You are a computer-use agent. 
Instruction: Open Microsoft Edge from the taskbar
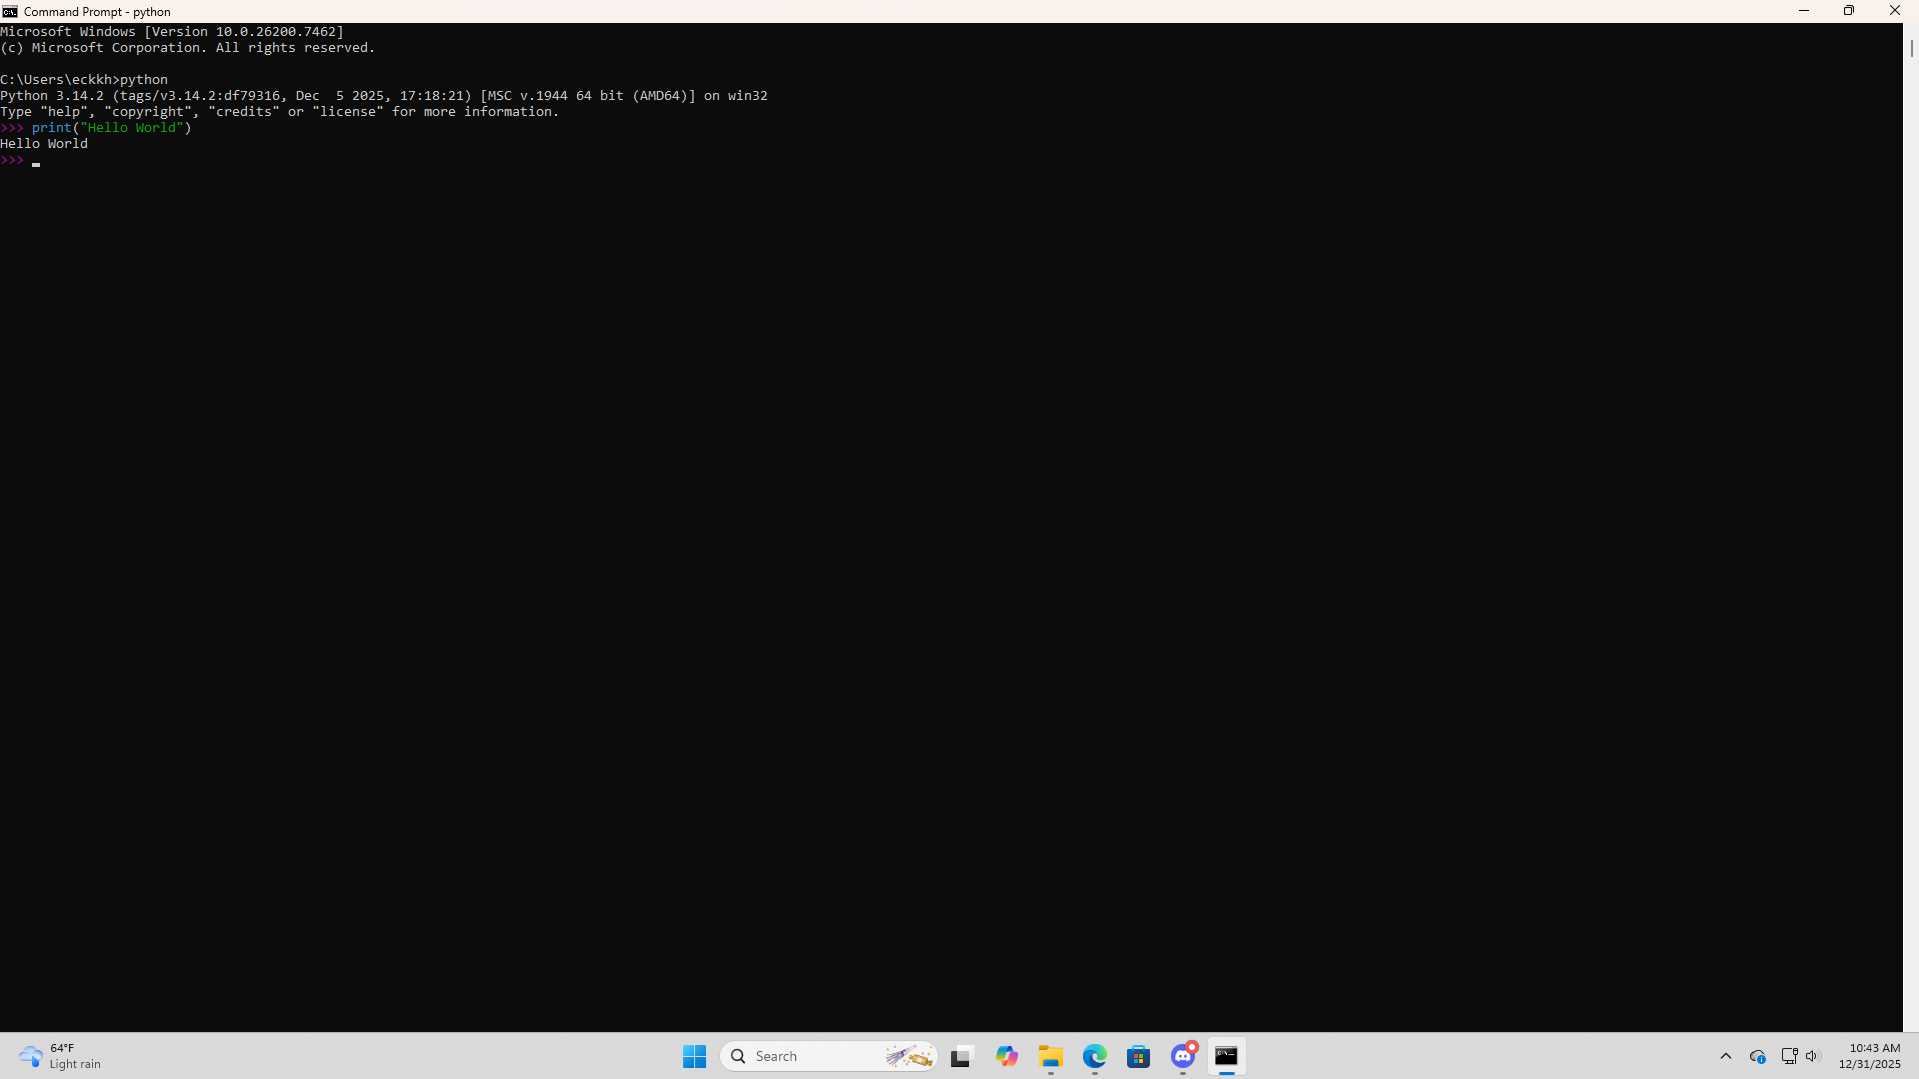pyautogui.click(x=1094, y=1056)
